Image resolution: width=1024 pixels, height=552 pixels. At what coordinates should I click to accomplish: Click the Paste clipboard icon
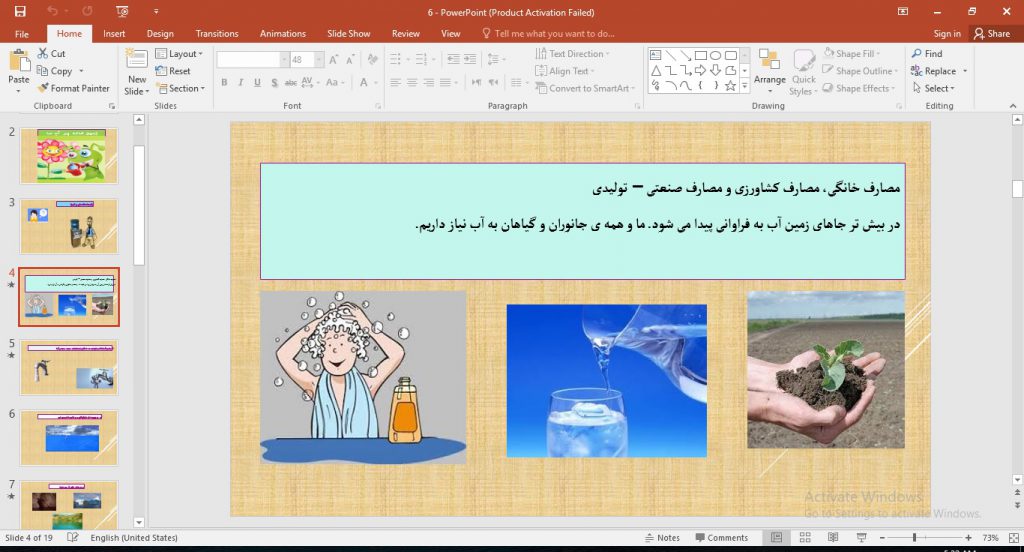pyautogui.click(x=18, y=62)
